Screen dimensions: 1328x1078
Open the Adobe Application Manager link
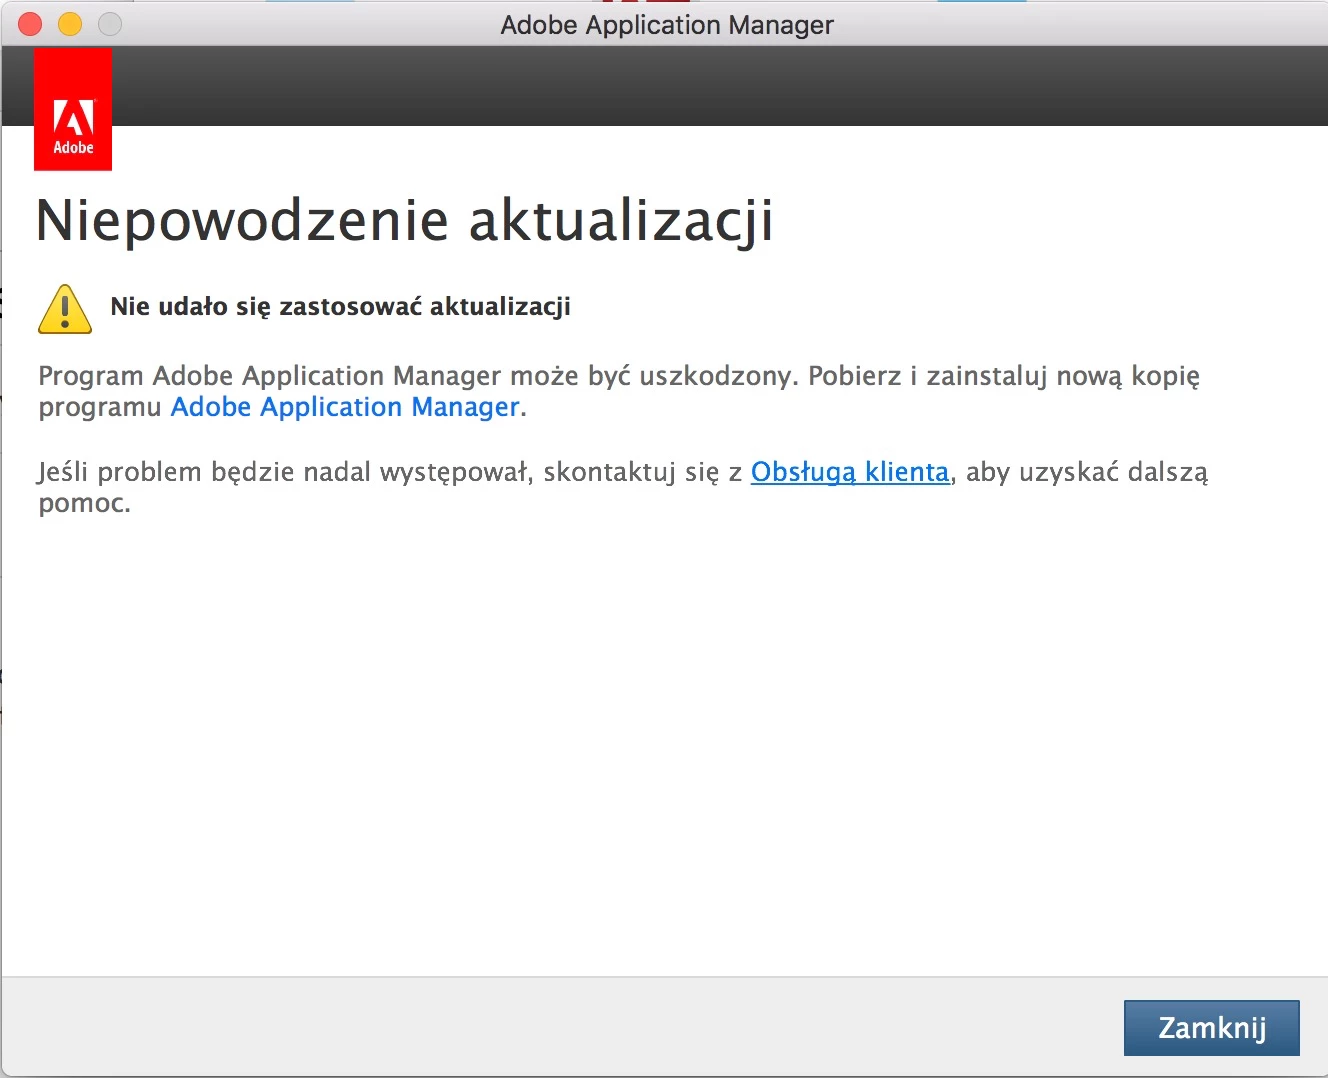tap(345, 407)
